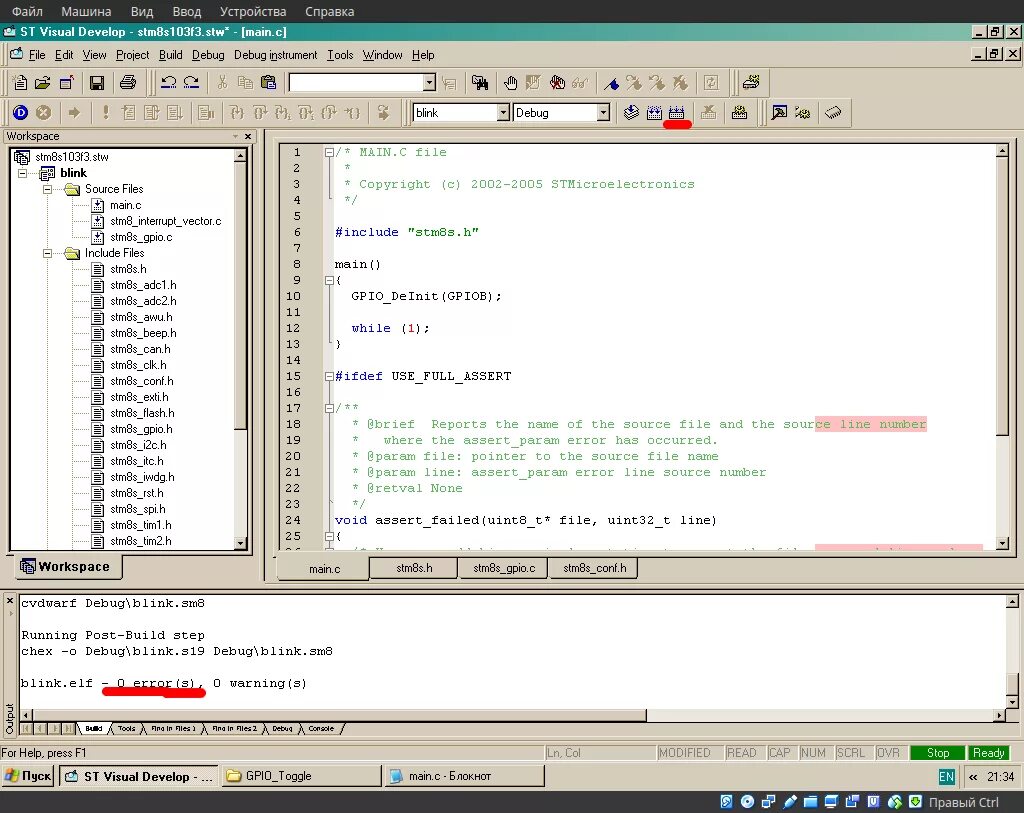Click the chip programmer icon at the toolbar's end

(833, 112)
